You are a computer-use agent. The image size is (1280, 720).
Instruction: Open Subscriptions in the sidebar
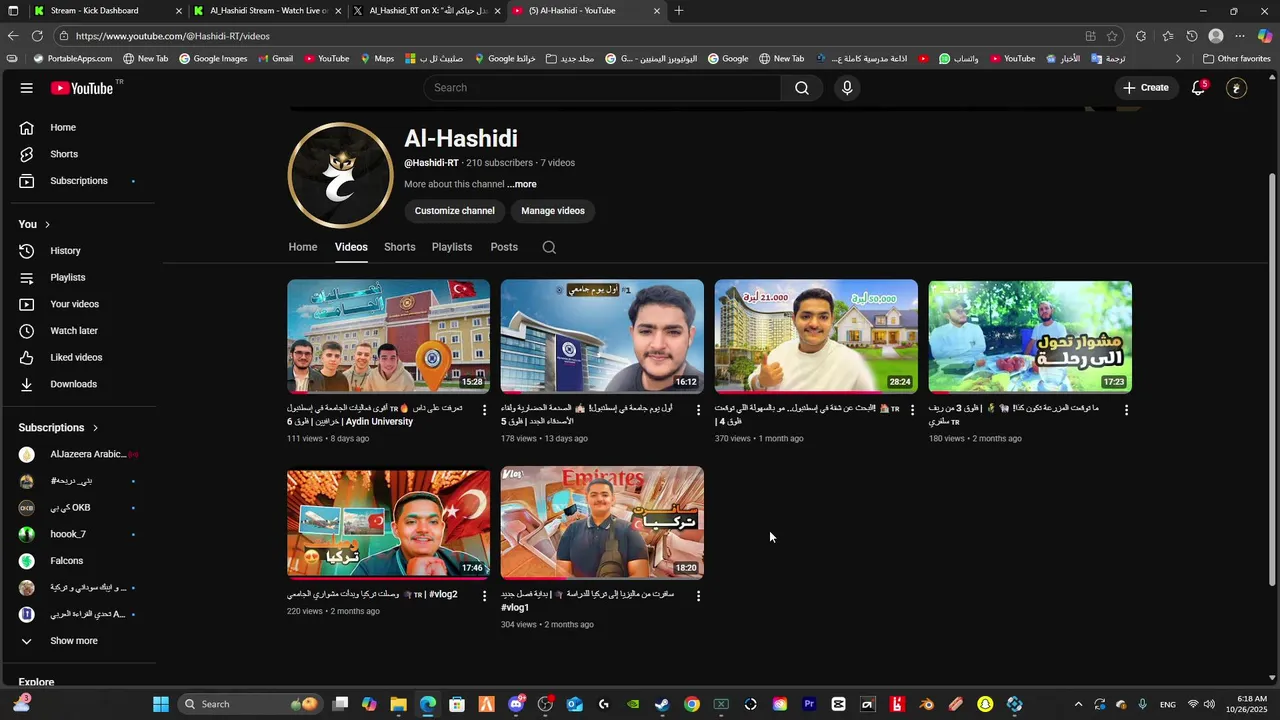point(79,181)
